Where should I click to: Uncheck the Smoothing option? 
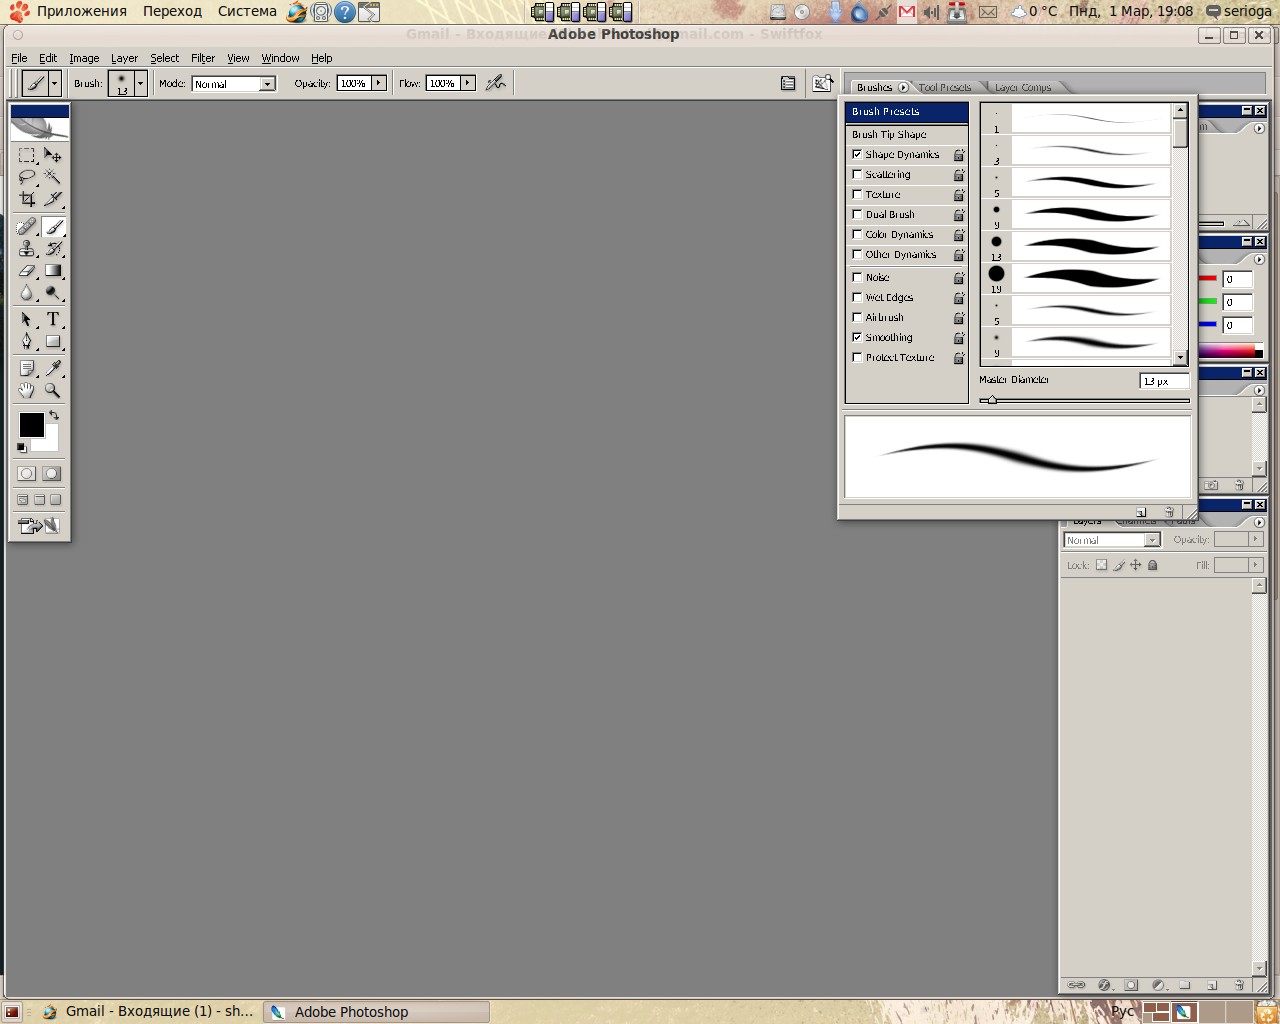(857, 337)
